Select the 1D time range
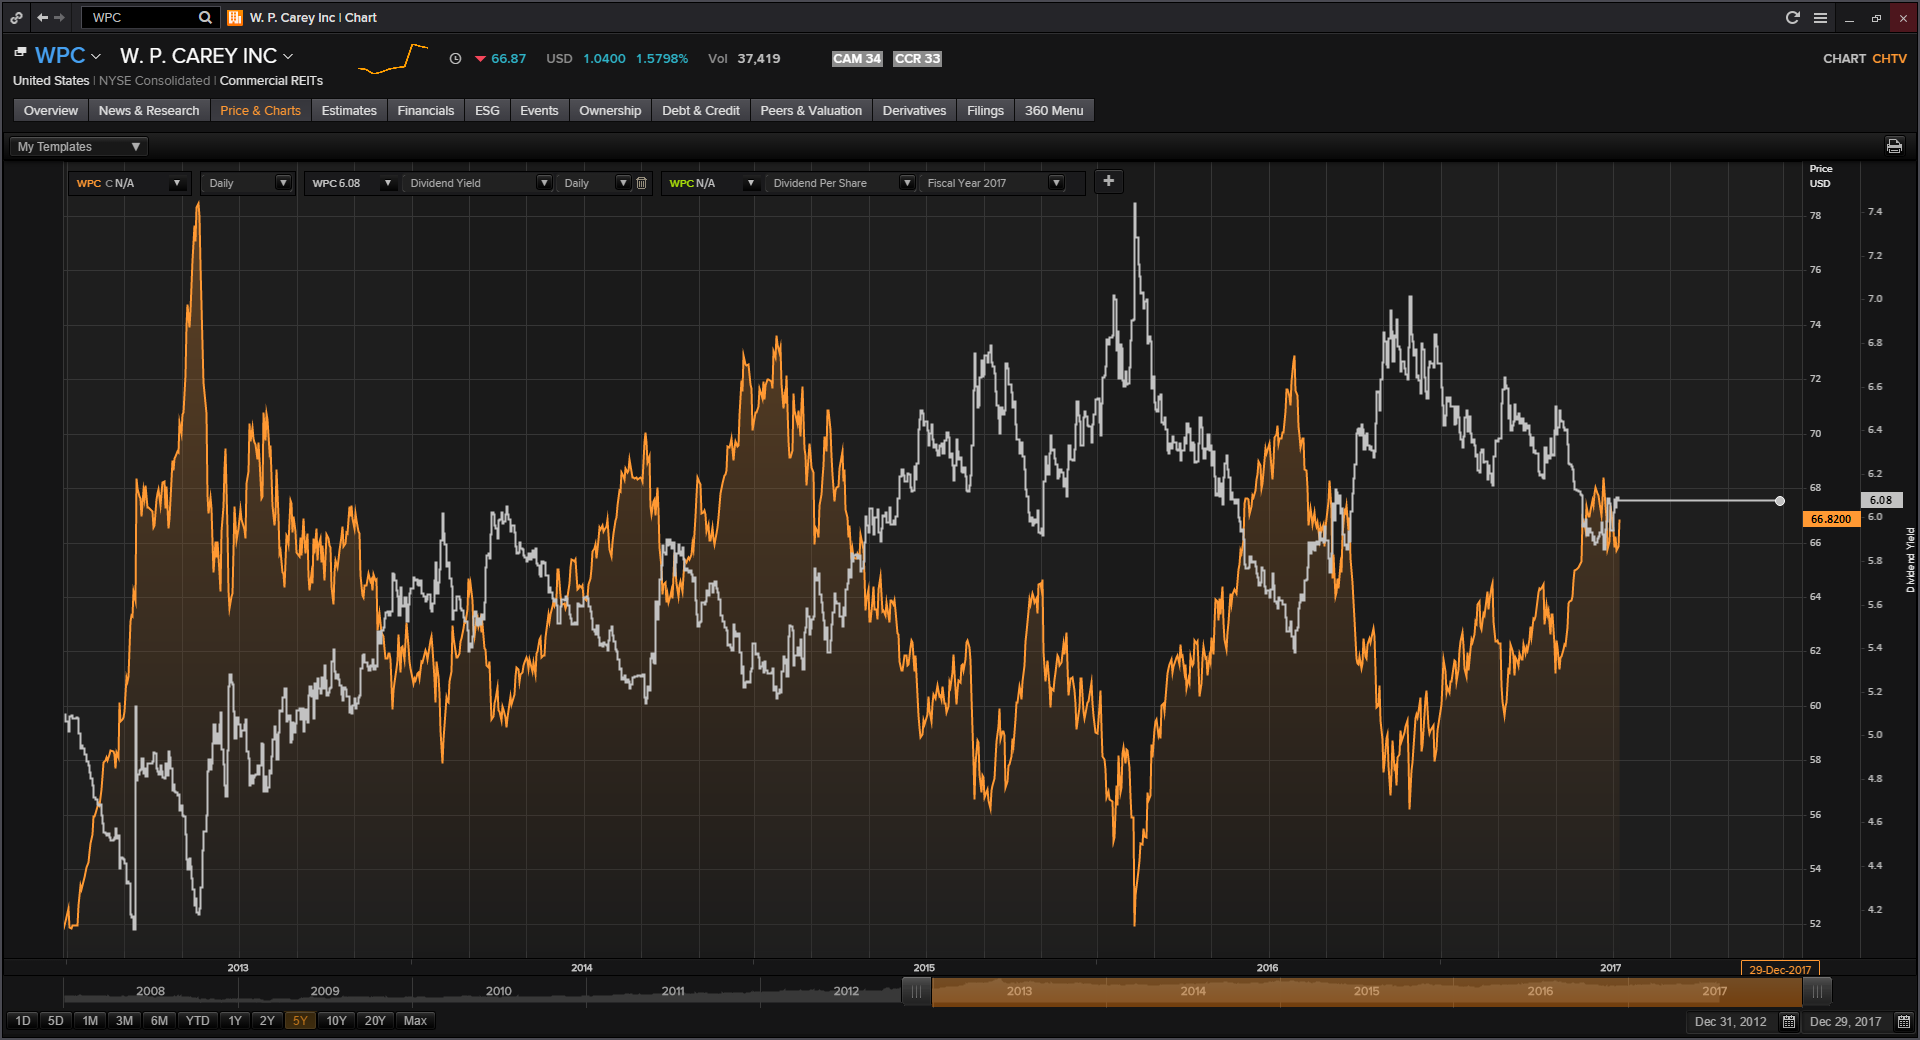Image resolution: width=1920 pixels, height=1040 pixels. click(23, 1021)
